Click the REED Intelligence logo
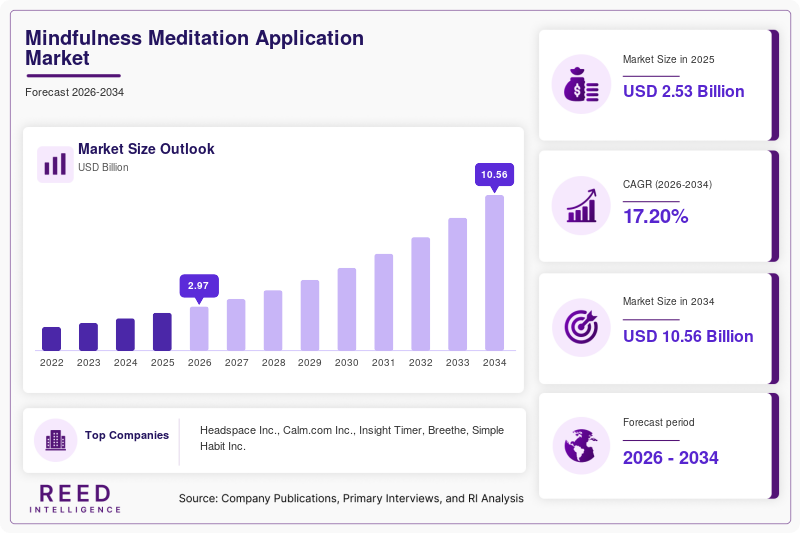 click(75, 498)
